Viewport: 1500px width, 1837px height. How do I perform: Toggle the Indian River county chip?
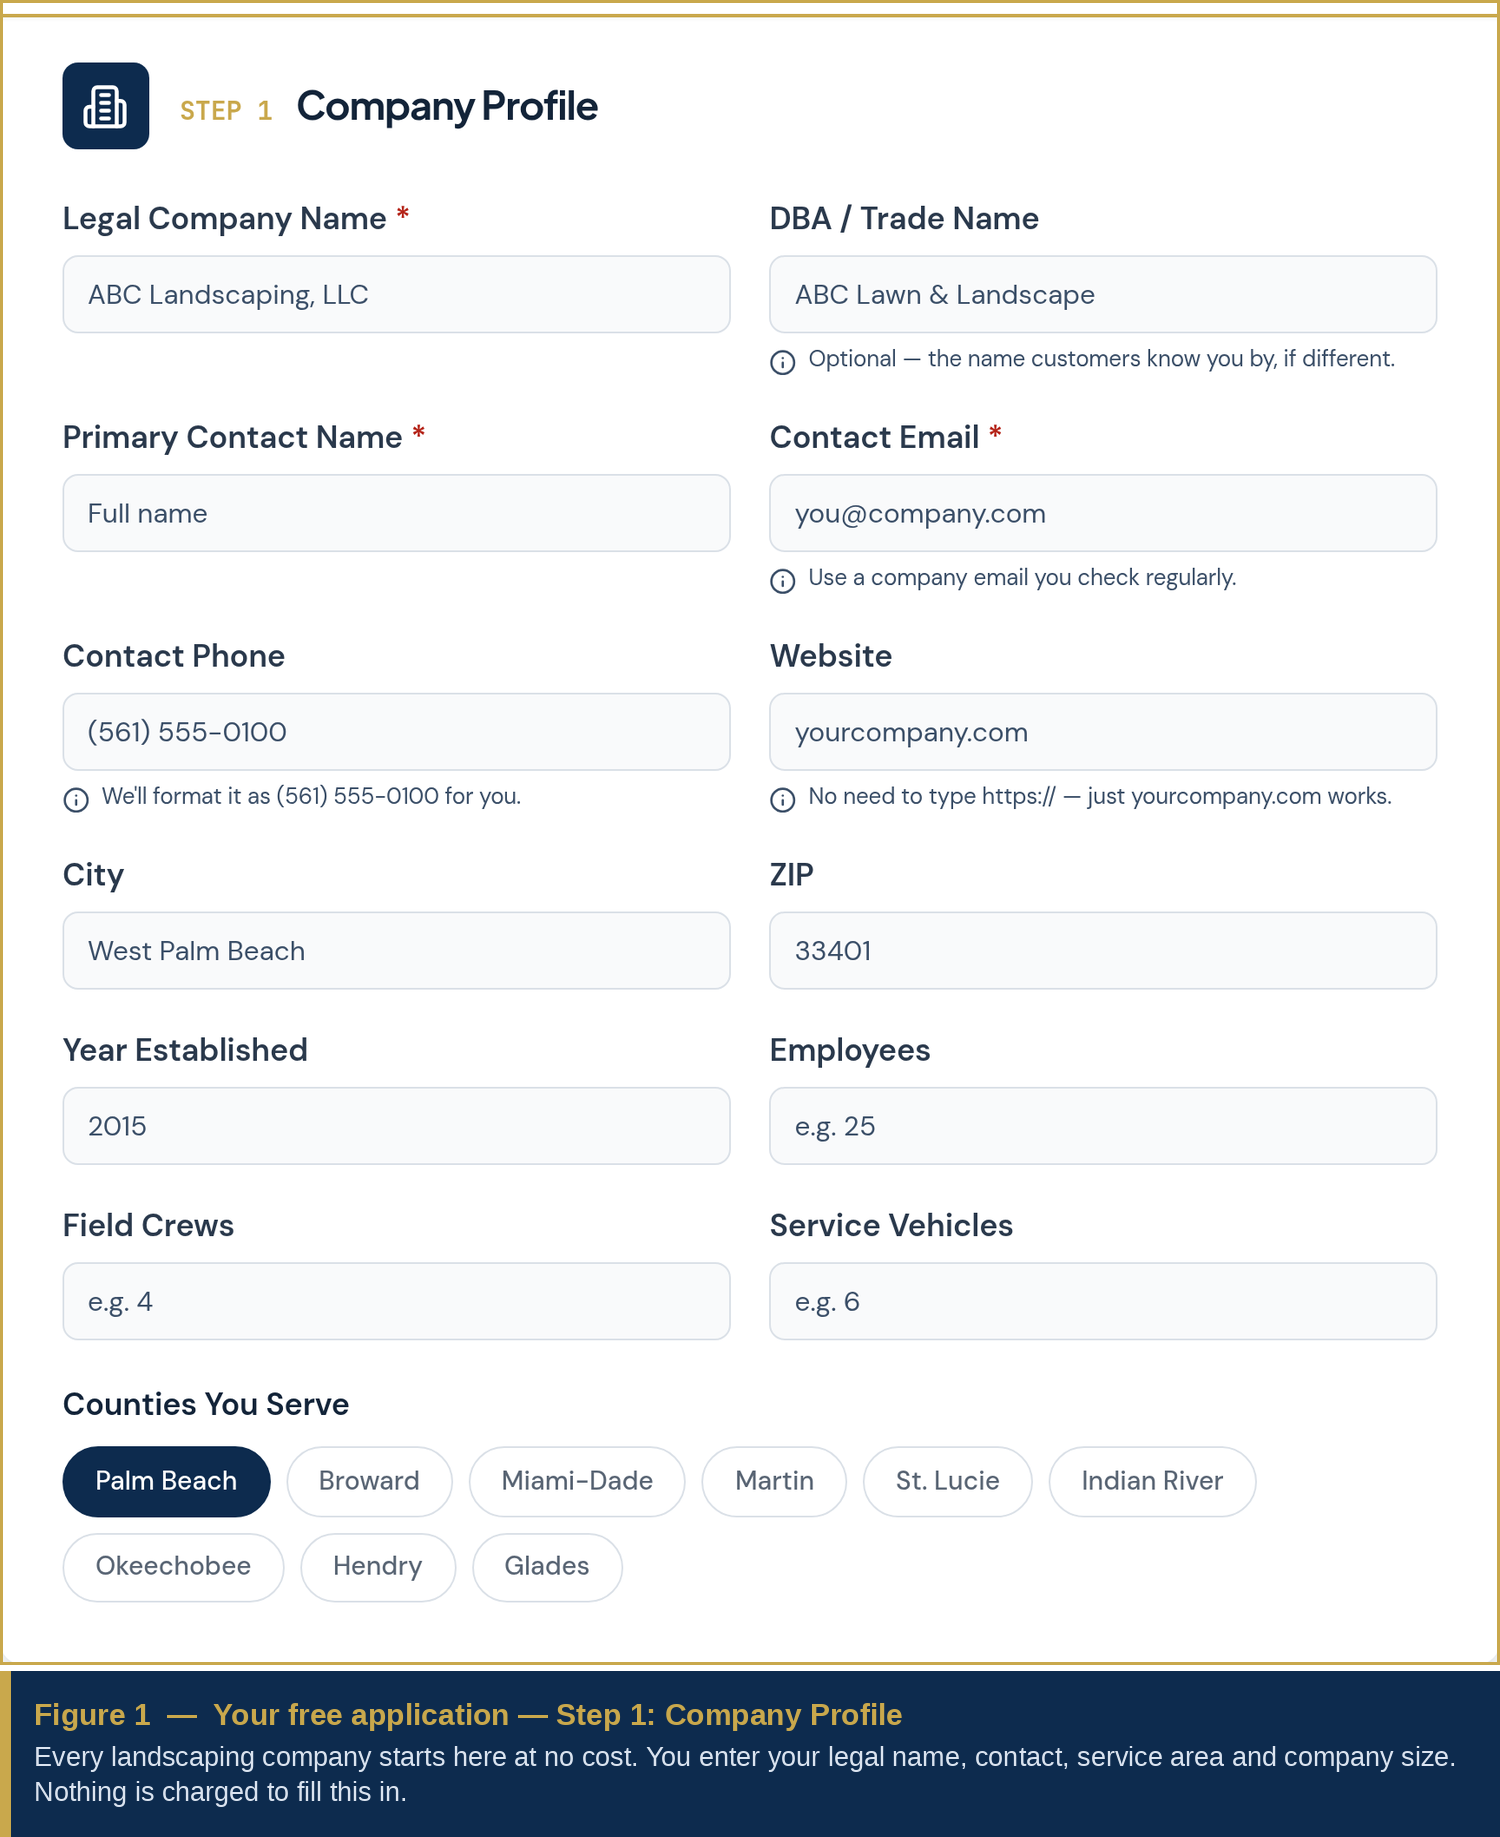point(1152,1481)
